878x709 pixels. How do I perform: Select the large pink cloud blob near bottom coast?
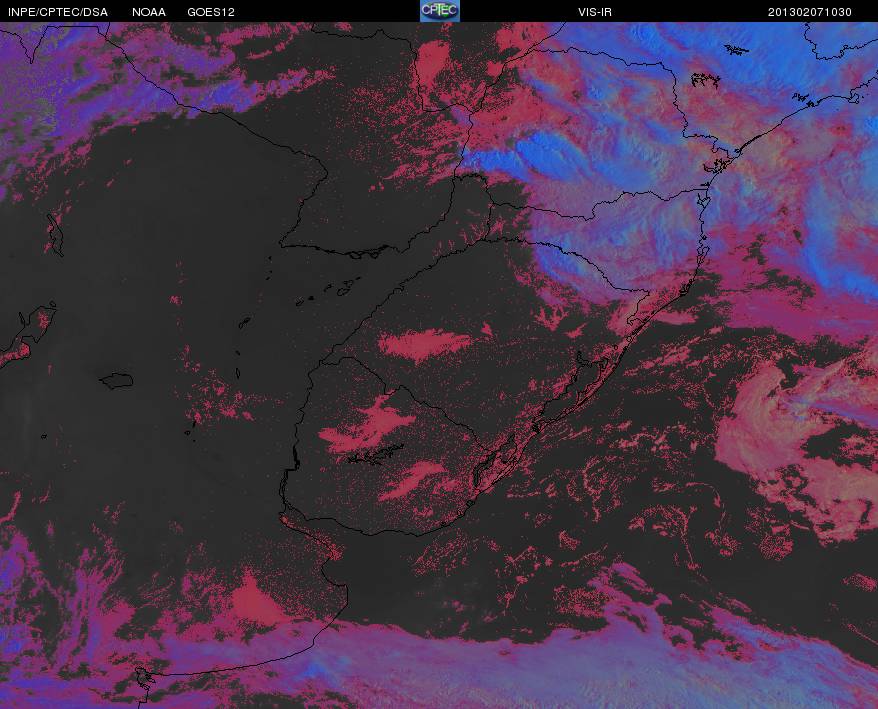(x=256, y=604)
